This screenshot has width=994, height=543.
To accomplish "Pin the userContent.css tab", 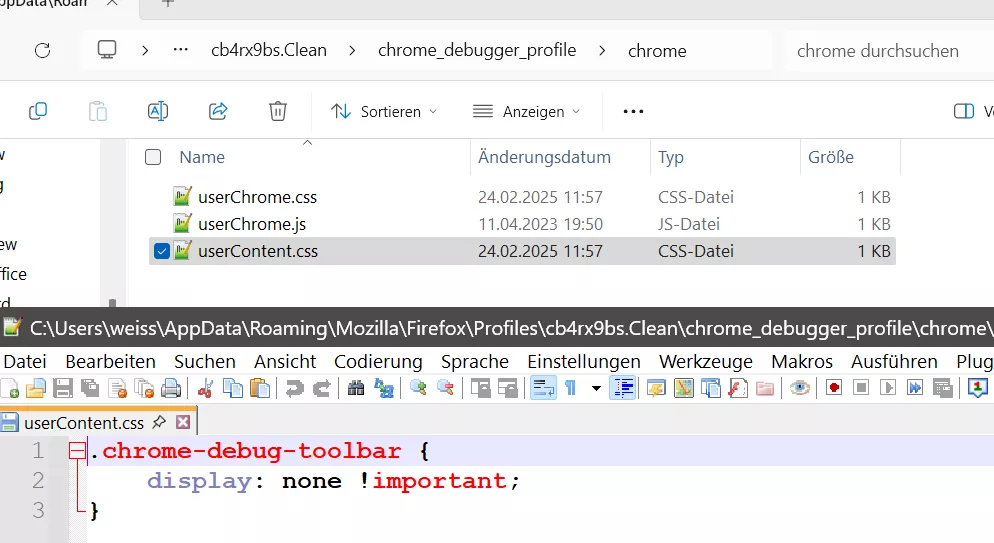I will [159, 422].
